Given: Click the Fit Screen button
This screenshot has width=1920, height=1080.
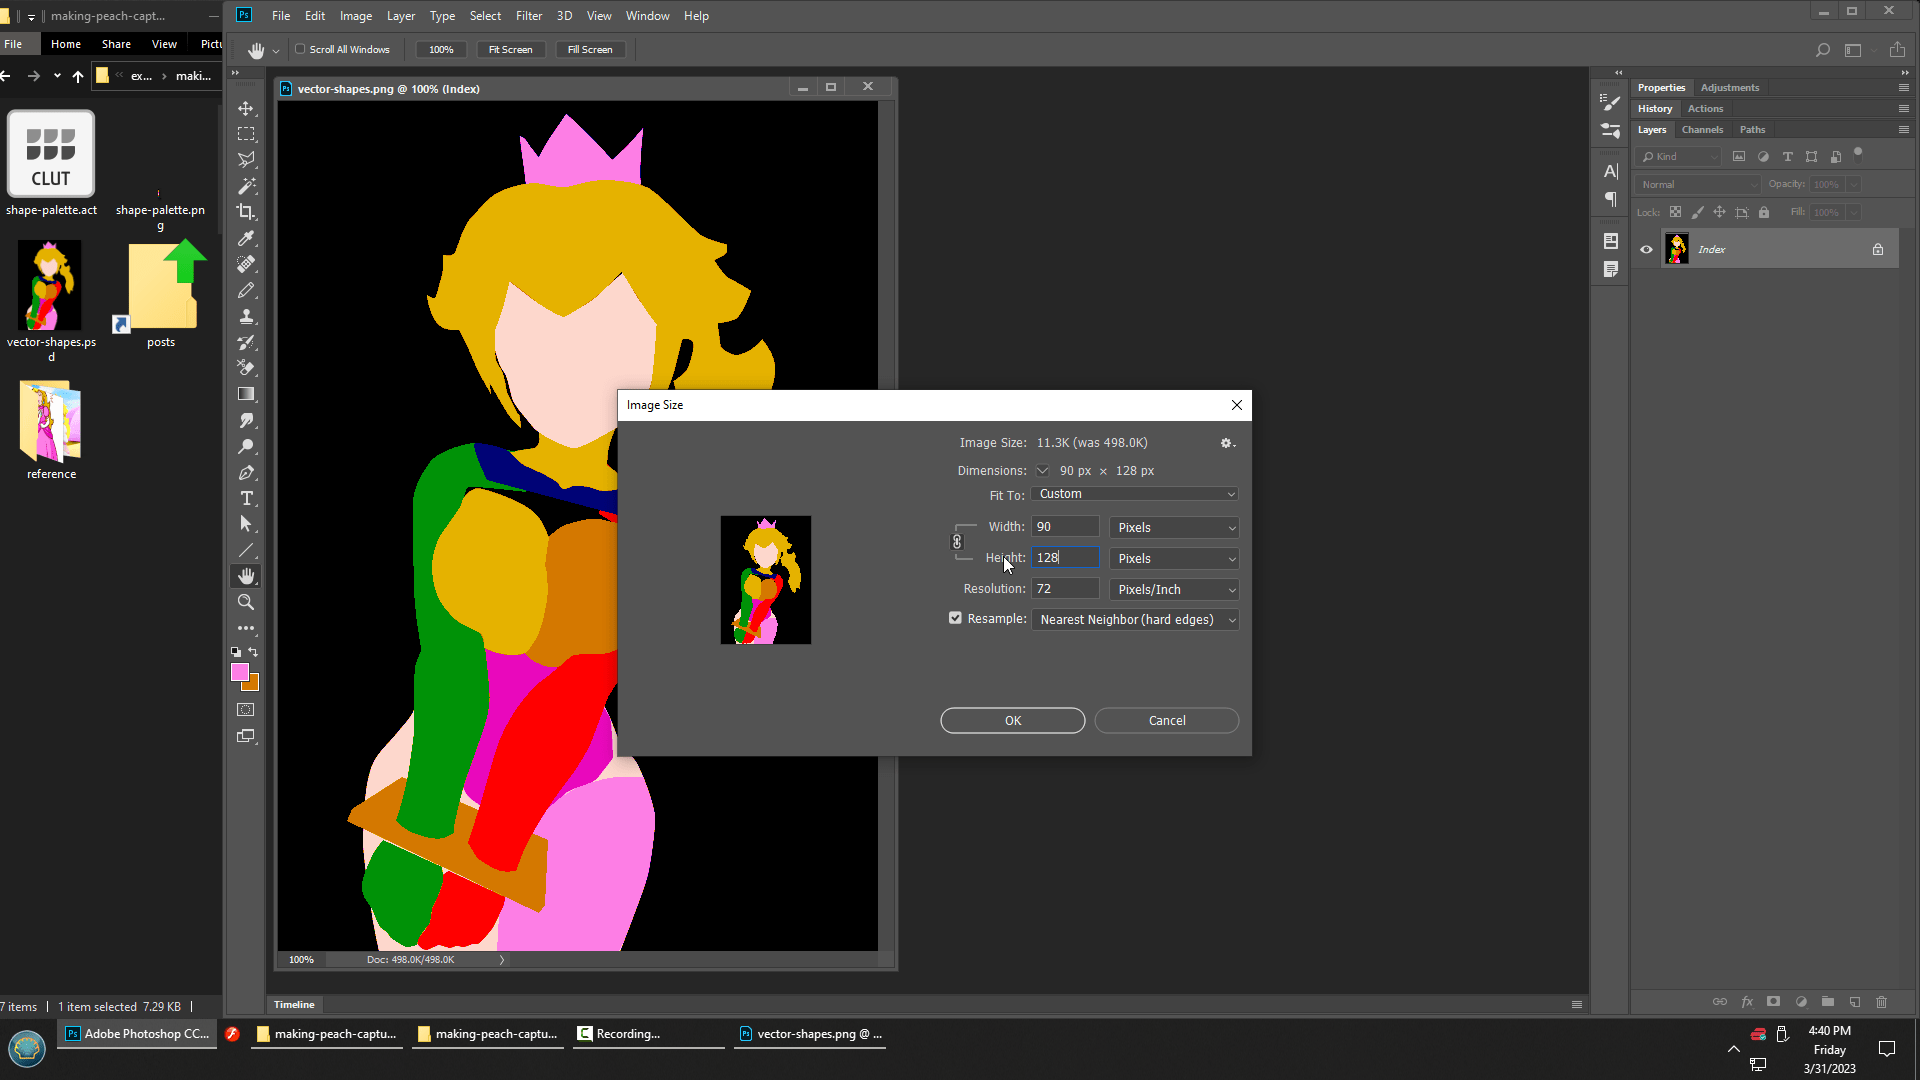Looking at the screenshot, I should 510,49.
